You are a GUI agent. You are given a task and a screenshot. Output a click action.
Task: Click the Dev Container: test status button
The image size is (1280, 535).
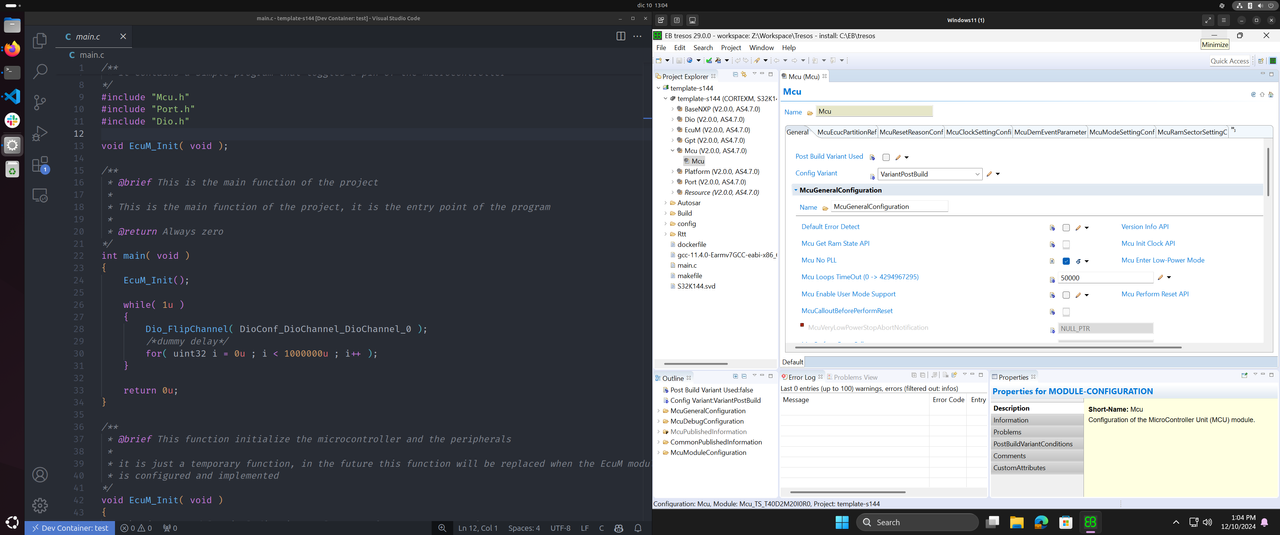[x=68, y=528]
